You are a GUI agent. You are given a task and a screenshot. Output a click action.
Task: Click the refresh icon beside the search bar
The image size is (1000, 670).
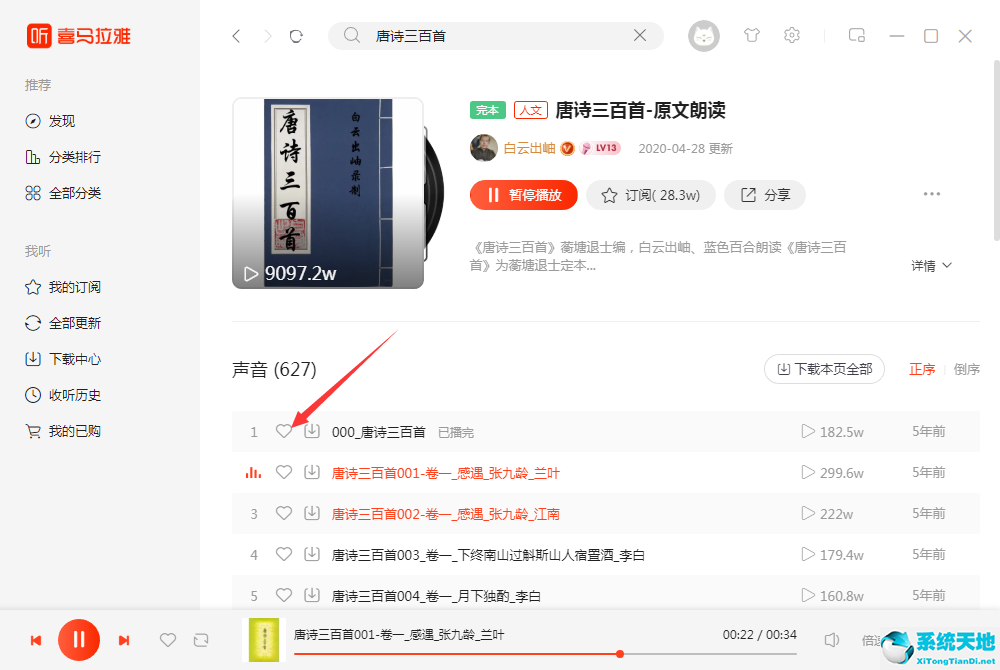[296, 36]
